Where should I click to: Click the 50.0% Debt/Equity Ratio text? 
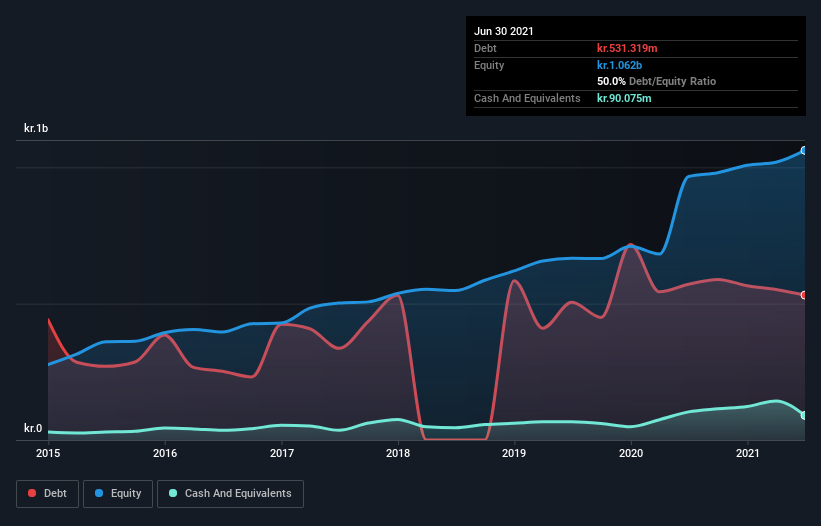[657, 82]
